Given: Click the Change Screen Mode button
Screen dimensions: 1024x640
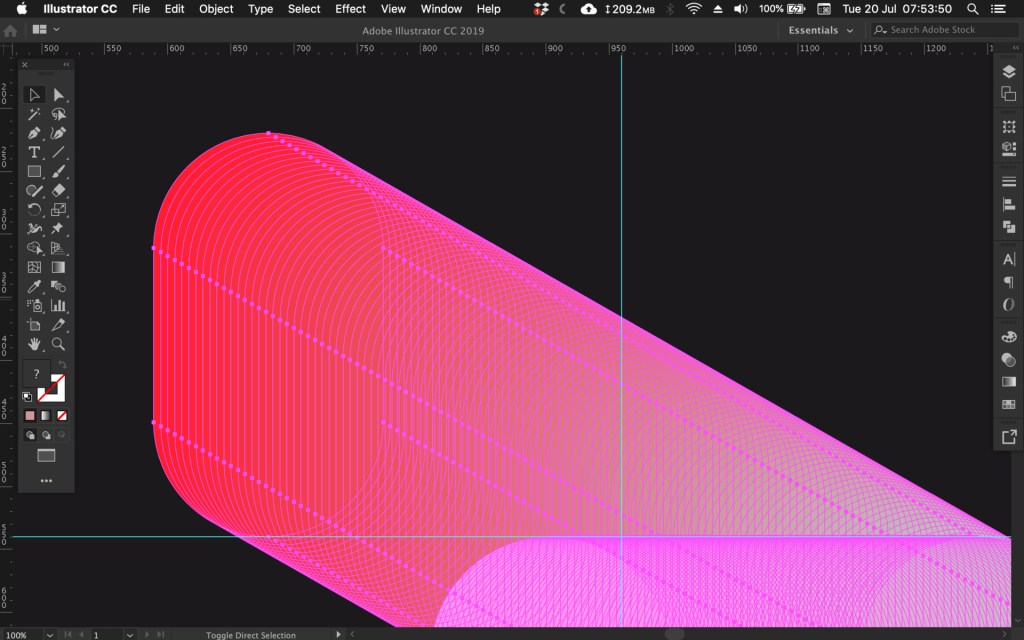Looking at the screenshot, I should [46, 456].
